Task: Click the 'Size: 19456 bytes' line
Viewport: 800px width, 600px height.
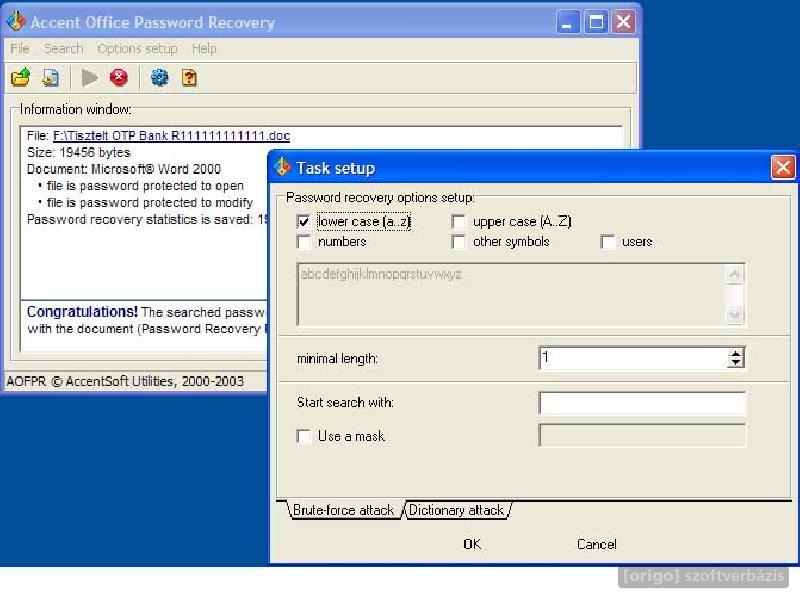Action: (x=79, y=153)
